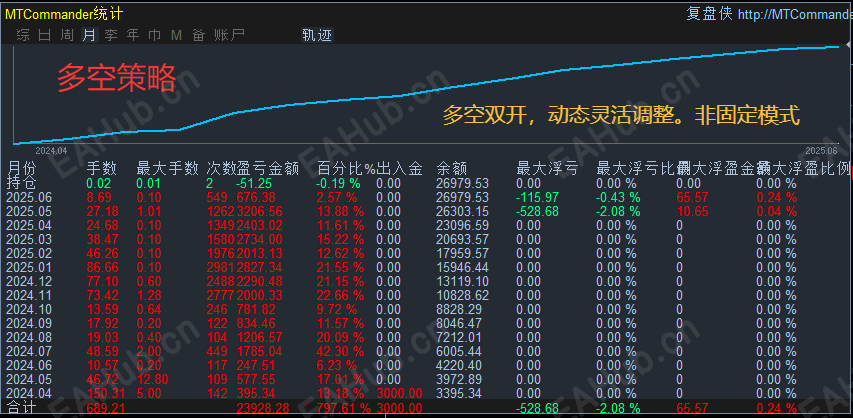Viewport: 853px width, 418px height.
Task: Click the 余额 column header
Action: 452,169
